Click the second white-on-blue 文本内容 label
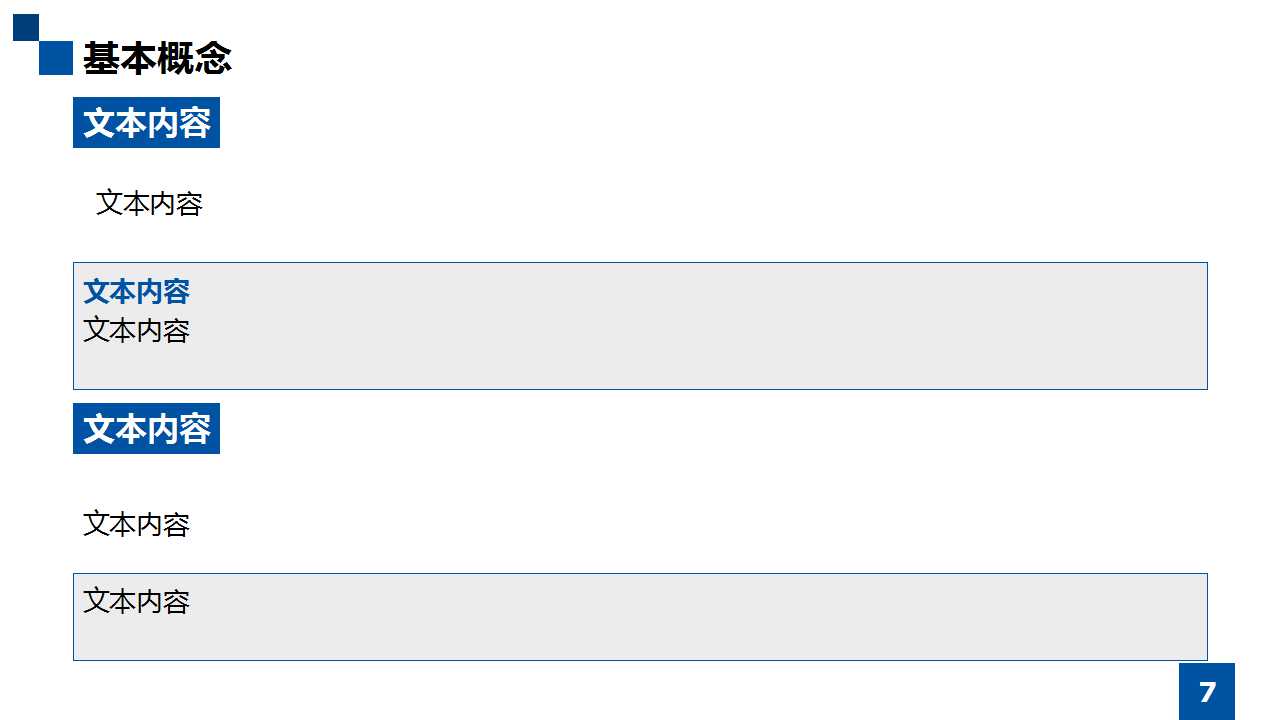Screen dimensions: 1280x720 pyautogui.click(x=146, y=429)
